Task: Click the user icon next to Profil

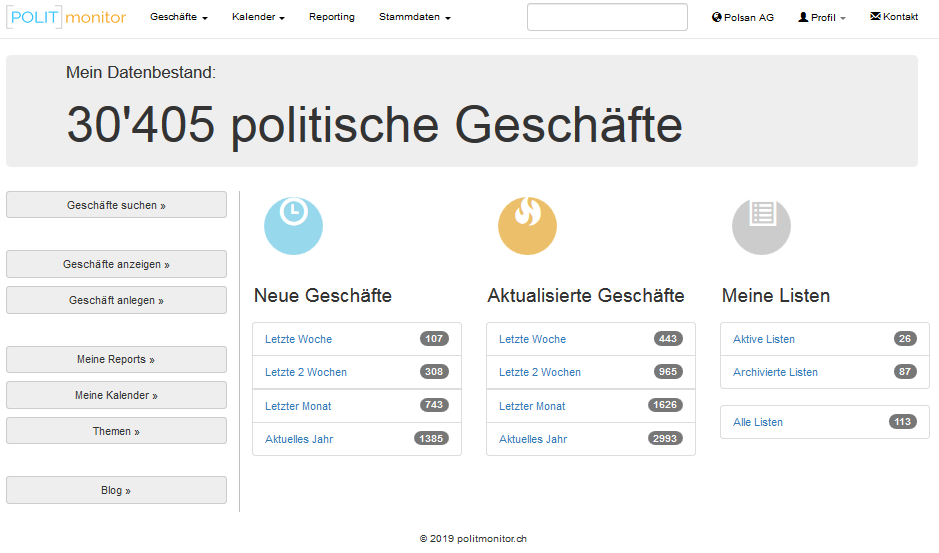Action: 803,17
